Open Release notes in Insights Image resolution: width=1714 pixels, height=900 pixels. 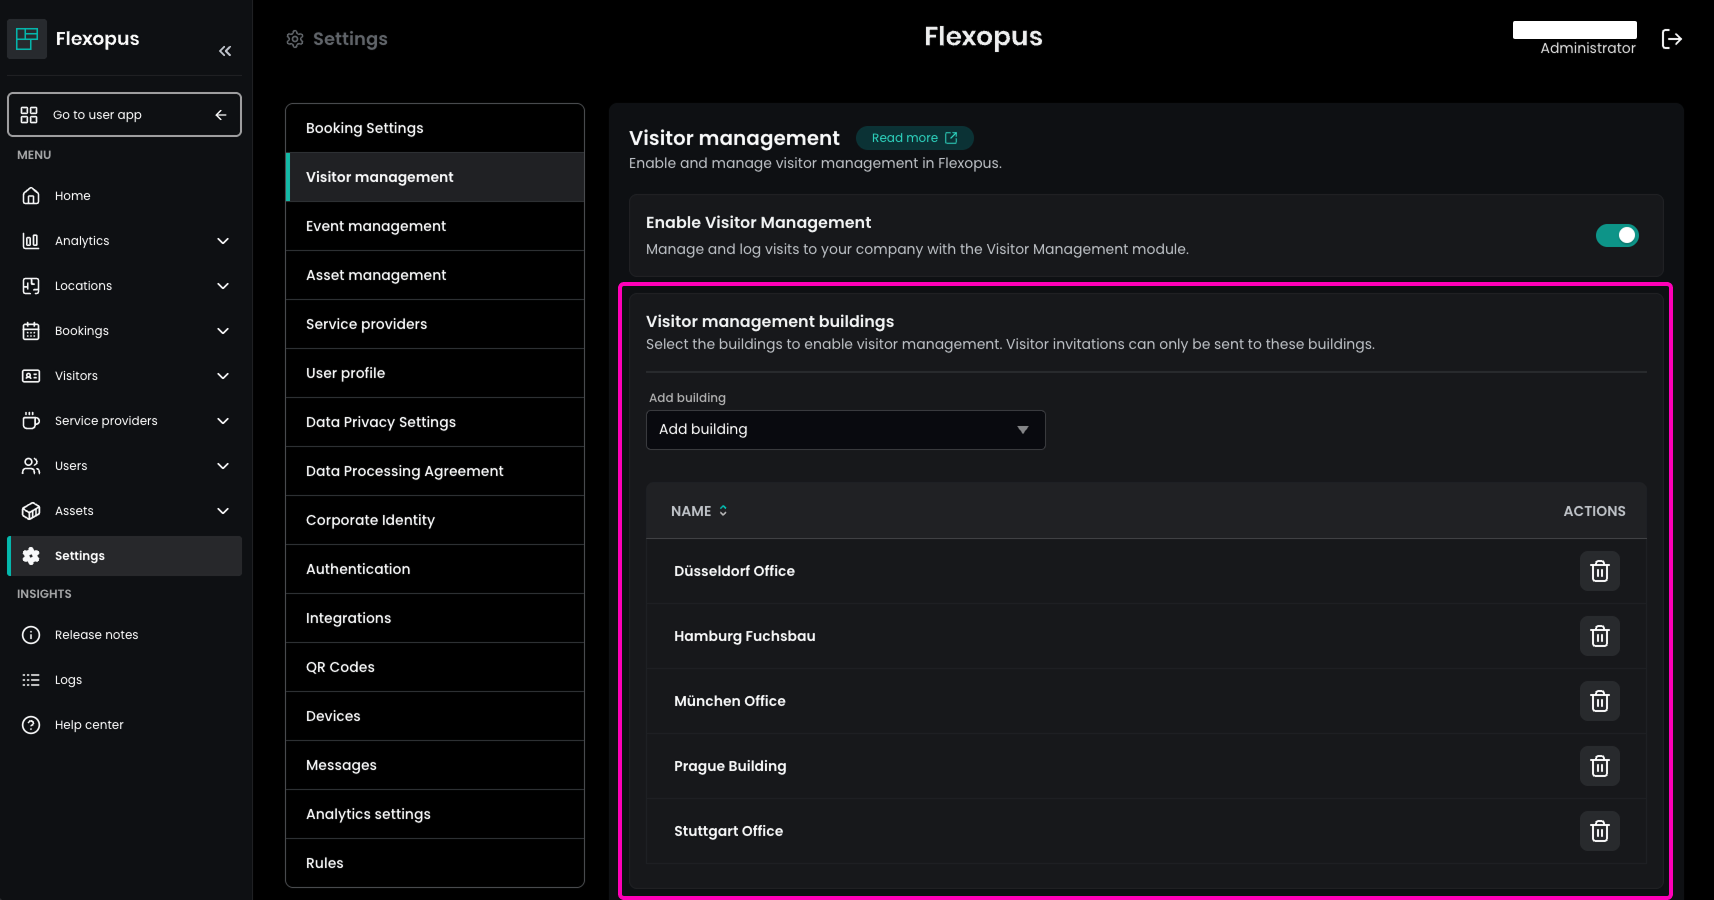(x=96, y=635)
